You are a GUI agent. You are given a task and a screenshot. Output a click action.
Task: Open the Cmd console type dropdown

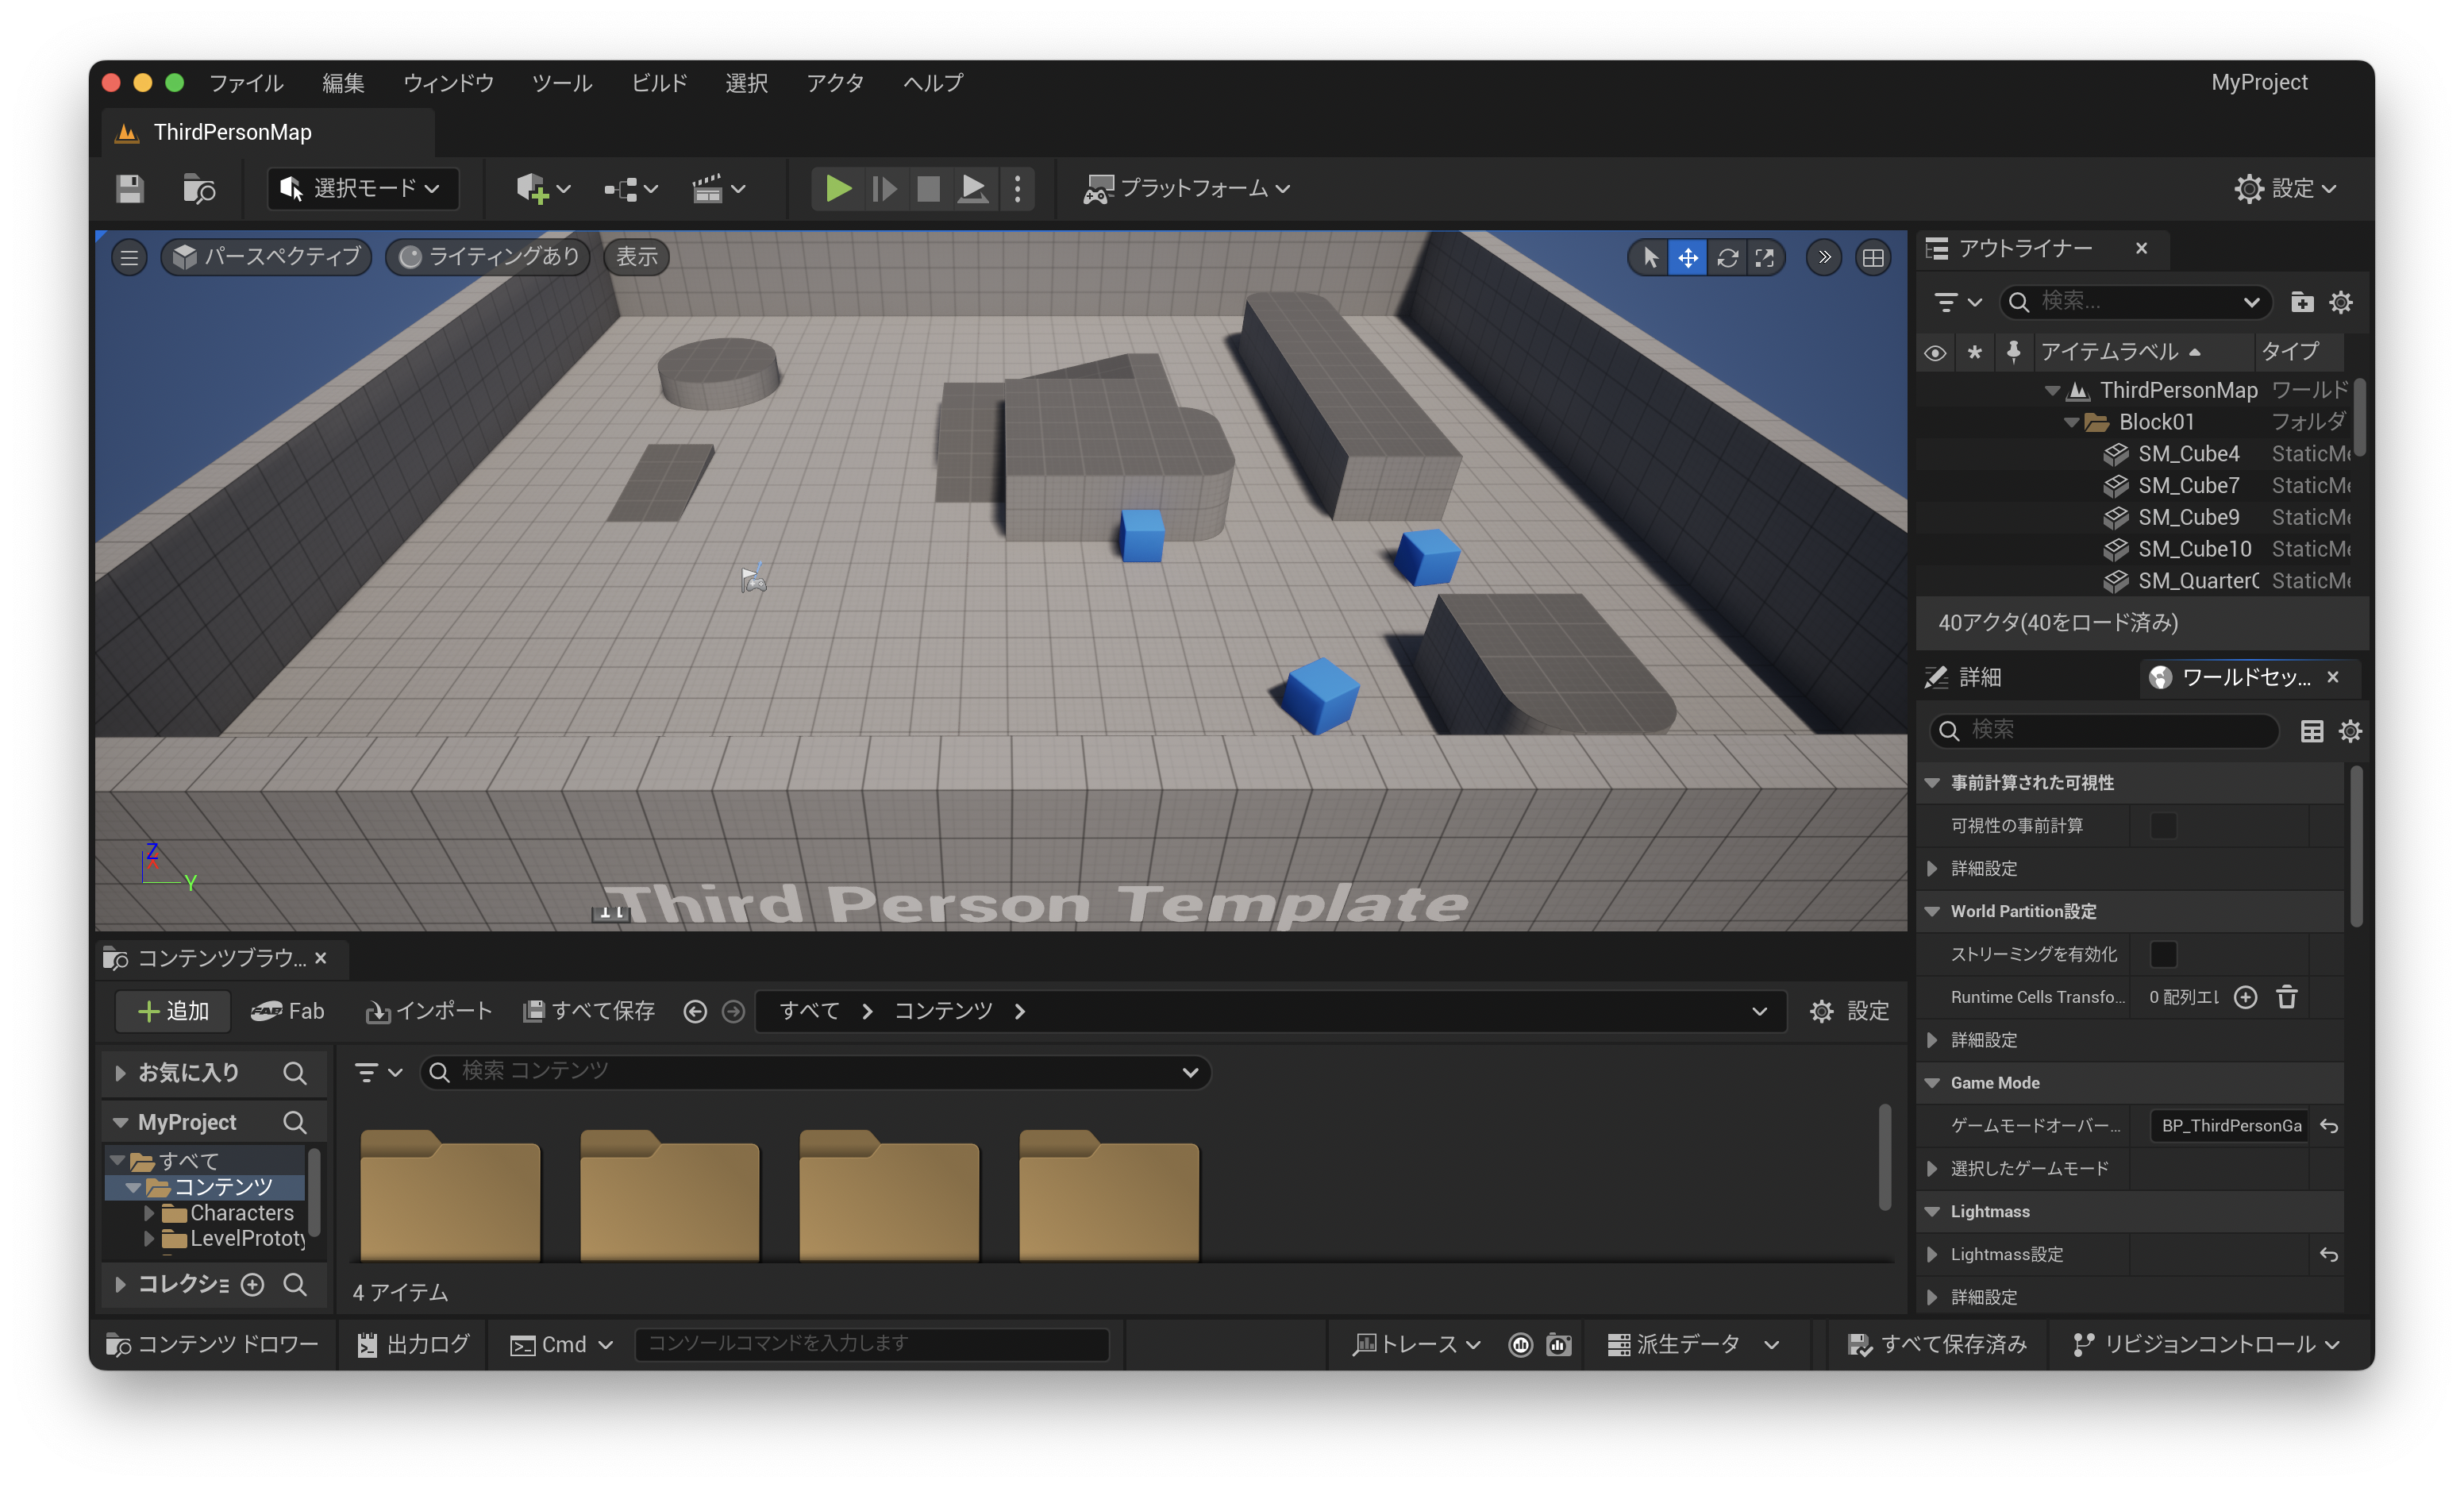[561, 1345]
